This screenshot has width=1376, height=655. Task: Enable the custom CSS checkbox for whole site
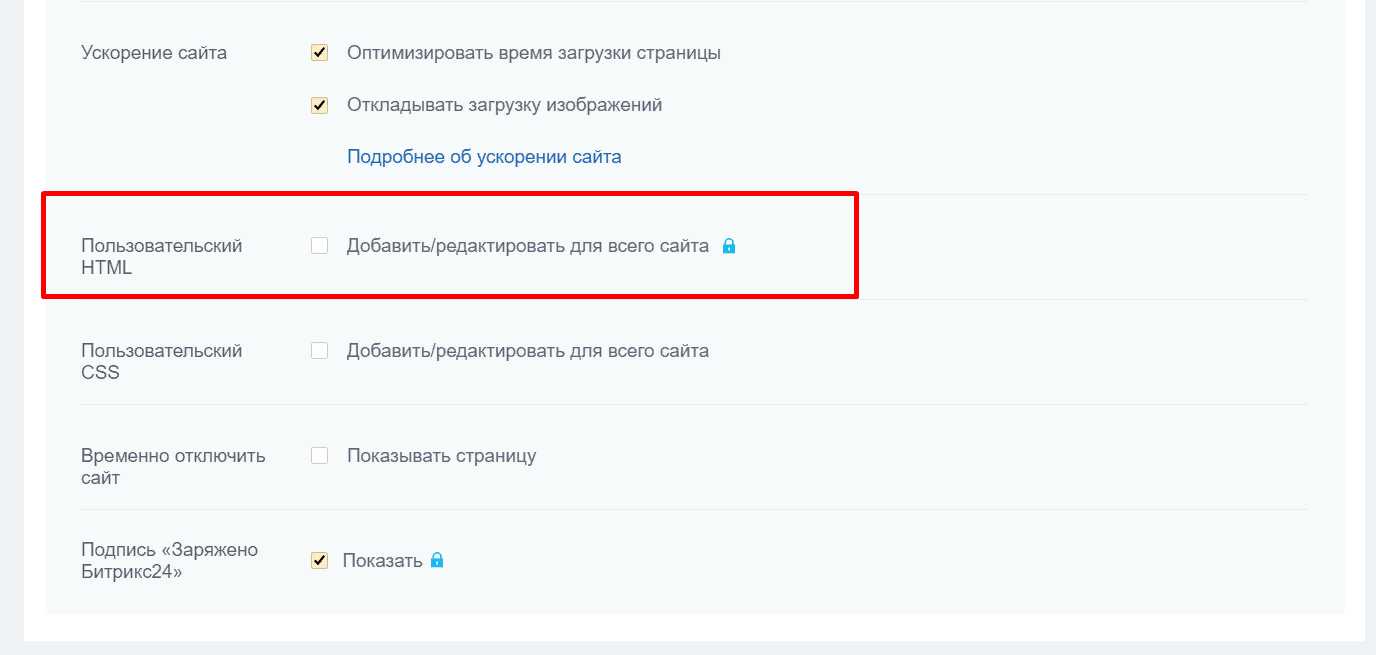pyautogui.click(x=320, y=351)
